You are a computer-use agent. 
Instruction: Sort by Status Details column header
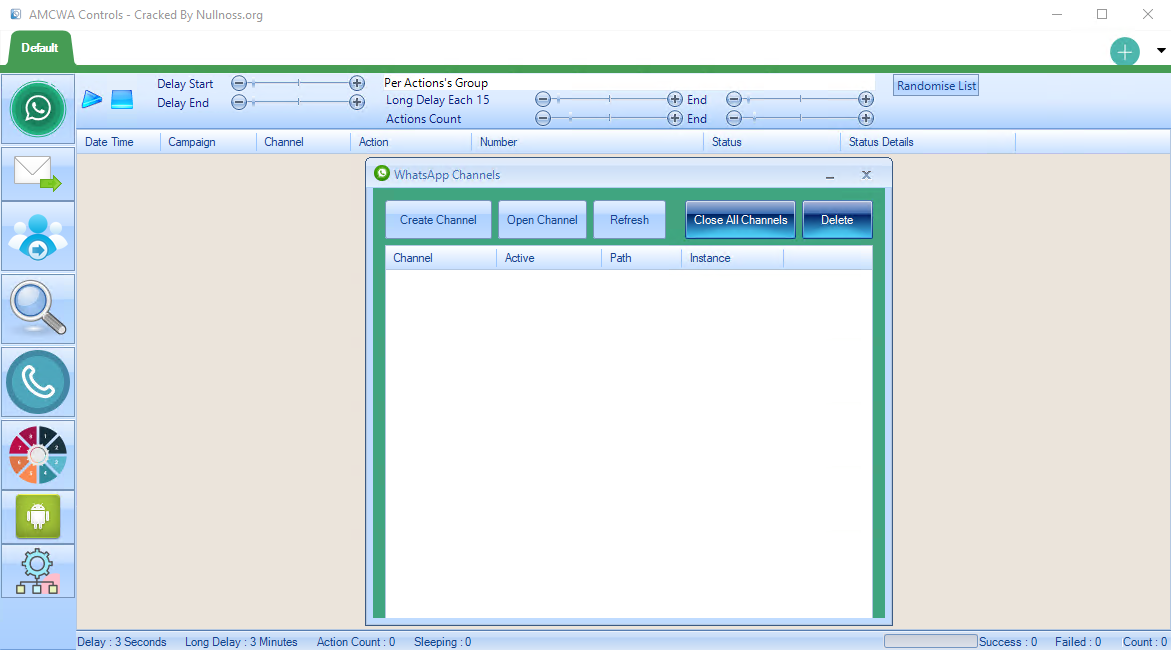(928, 142)
